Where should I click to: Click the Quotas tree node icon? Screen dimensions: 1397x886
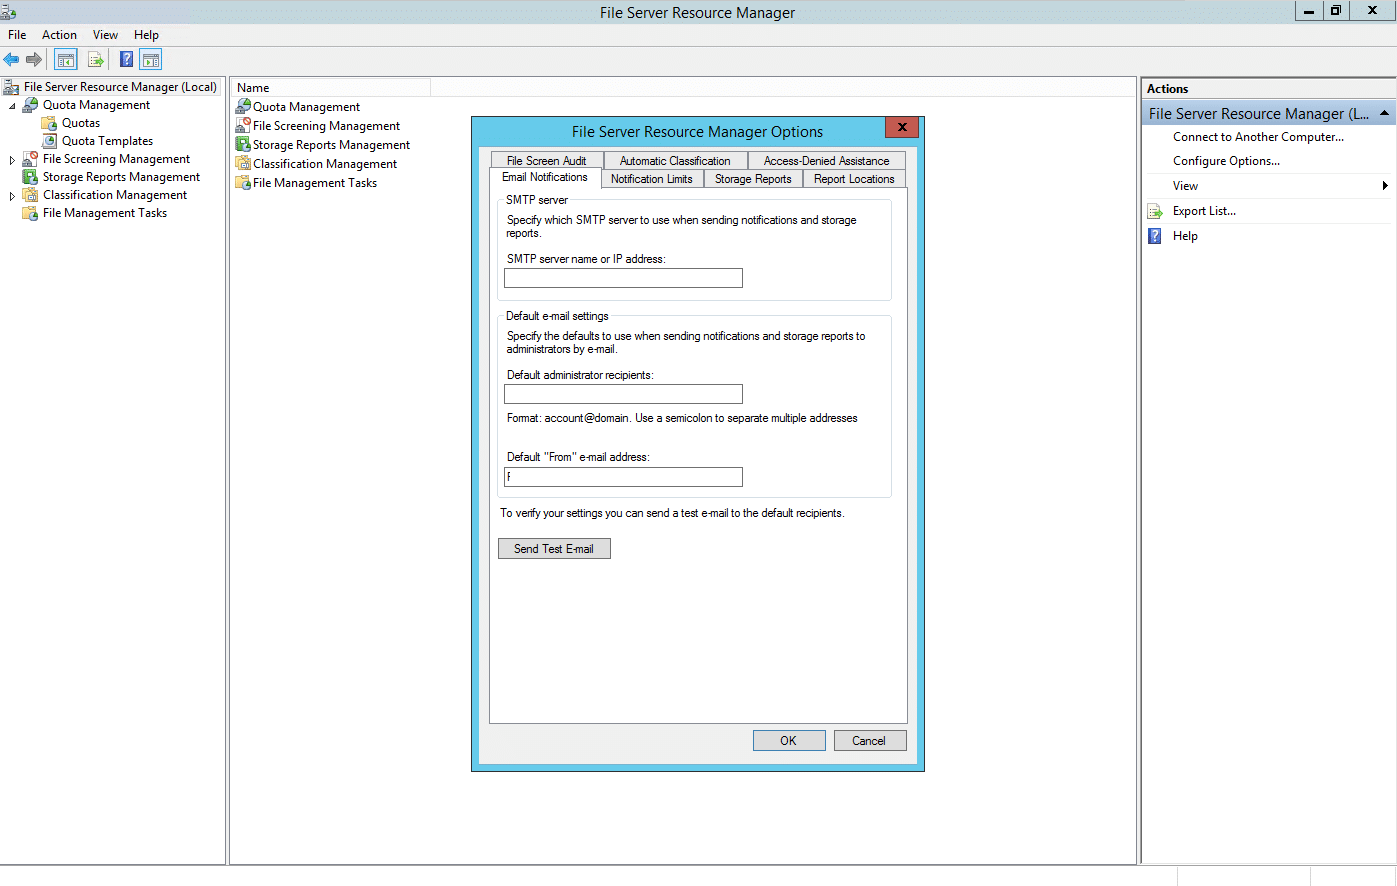tap(49, 123)
